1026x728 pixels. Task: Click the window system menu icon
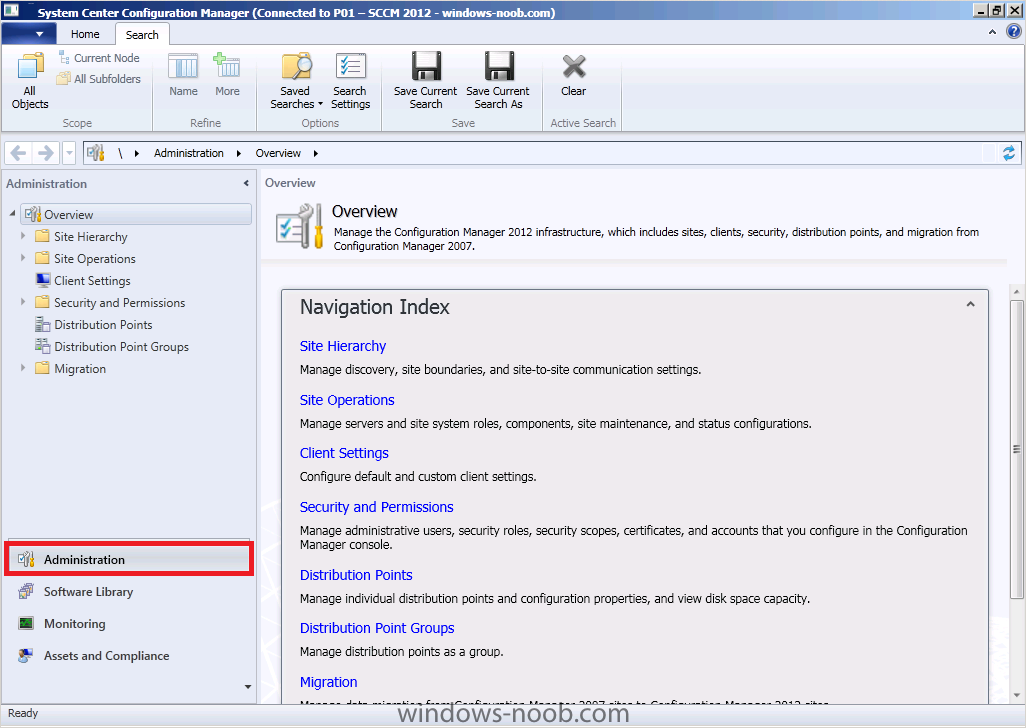(12, 10)
